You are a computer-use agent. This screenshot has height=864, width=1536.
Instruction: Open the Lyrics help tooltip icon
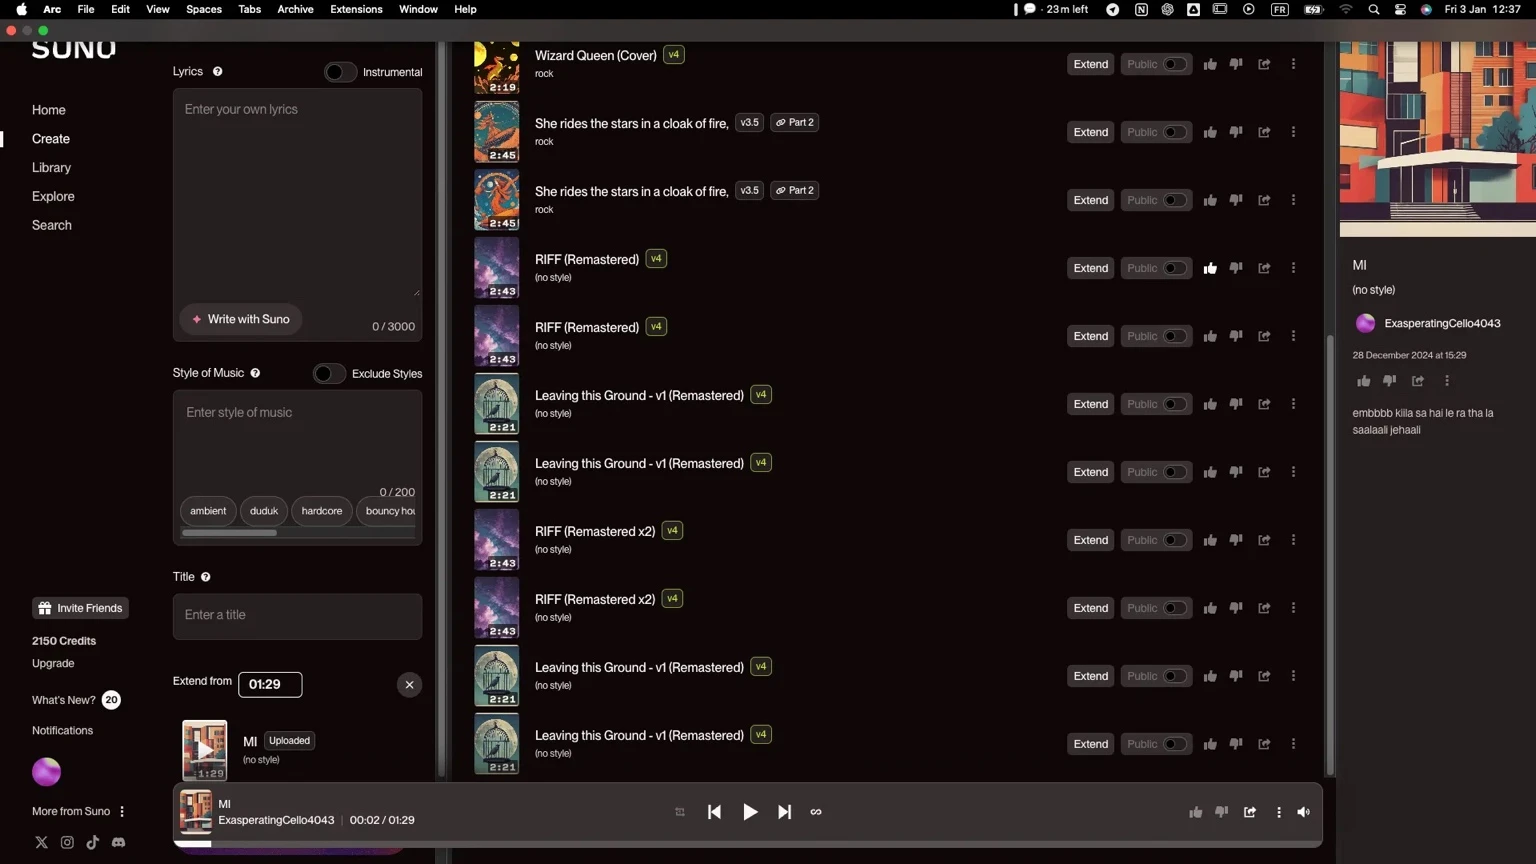217,72
